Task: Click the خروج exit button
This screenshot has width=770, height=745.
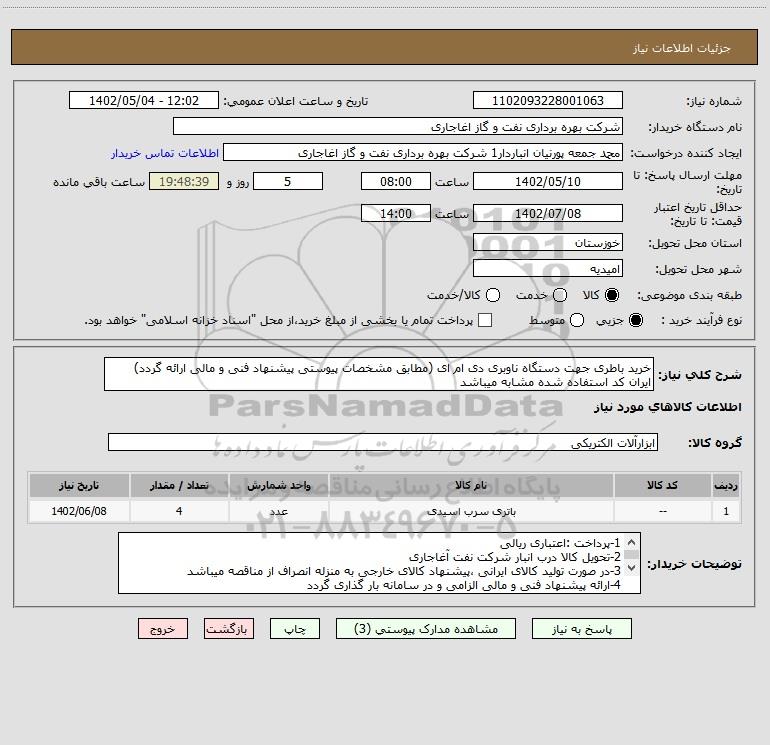Action: click(x=163, y=629)
